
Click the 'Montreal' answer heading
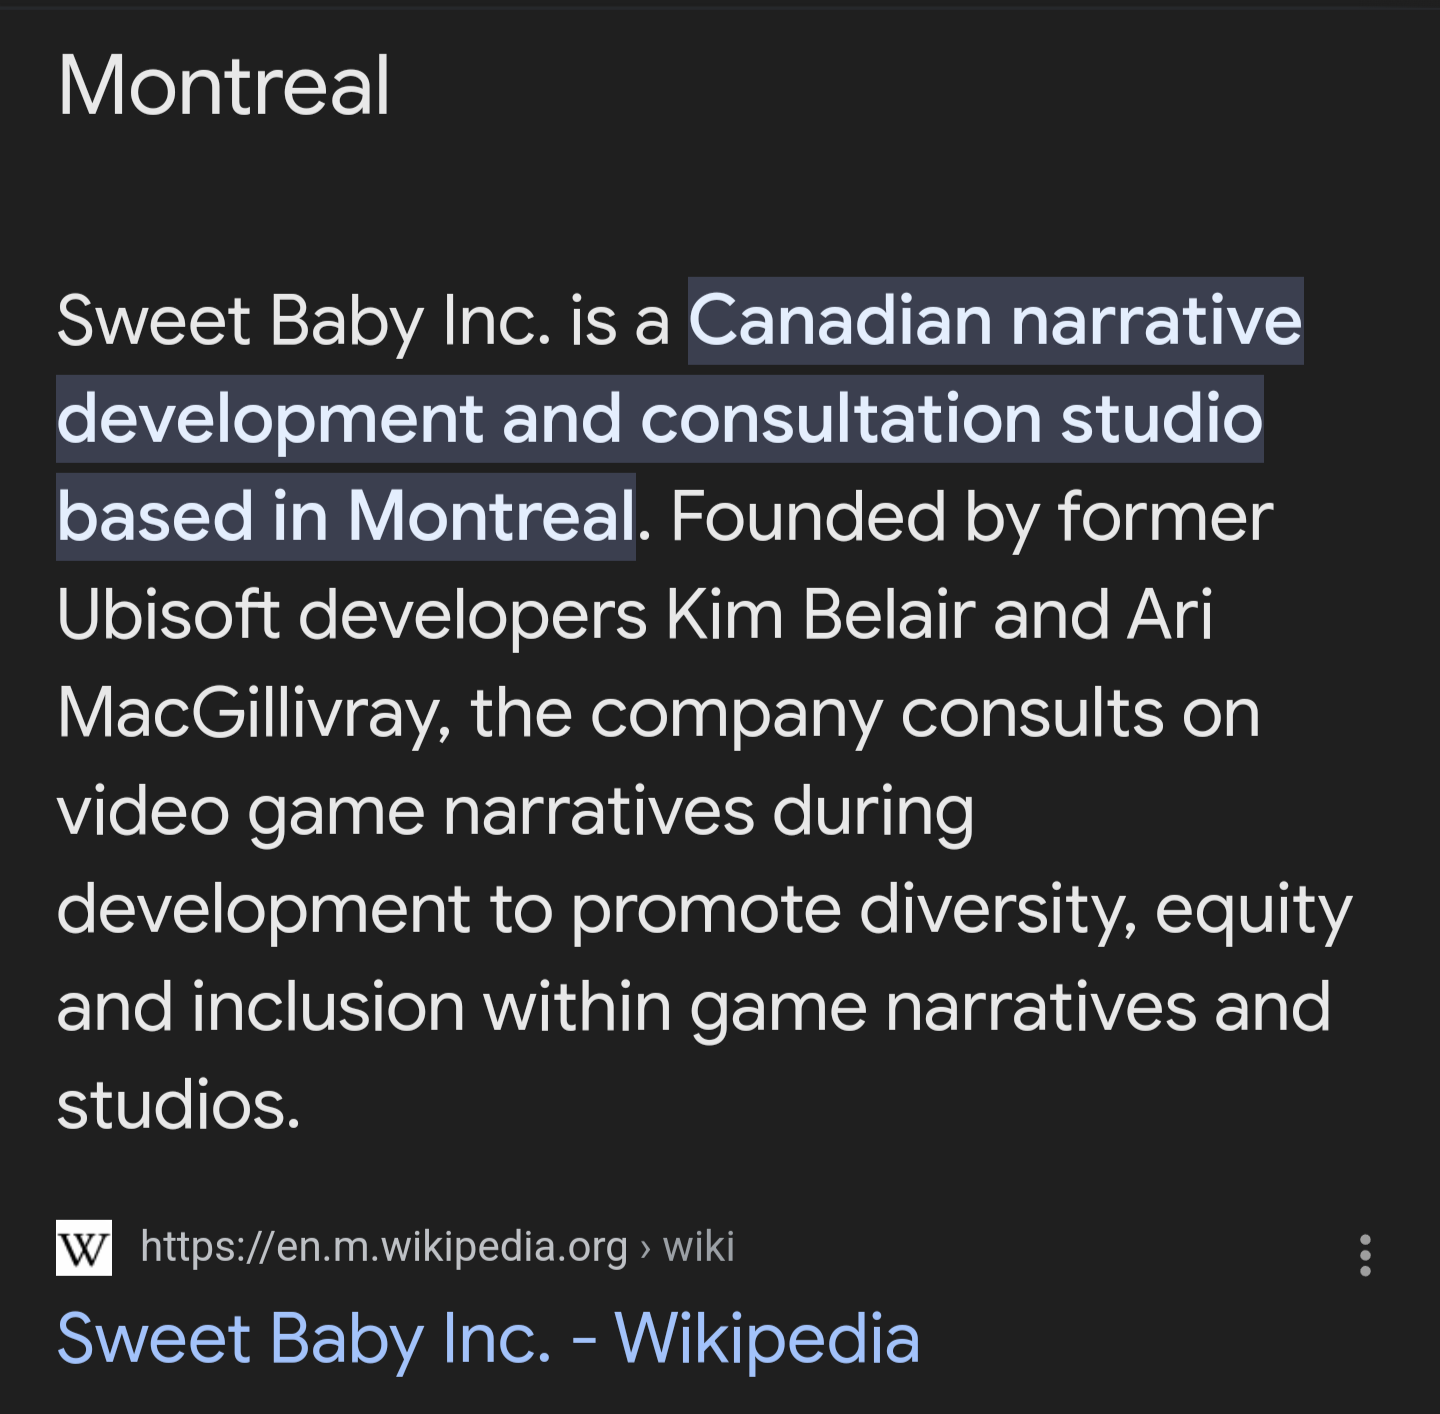(224, 86)
